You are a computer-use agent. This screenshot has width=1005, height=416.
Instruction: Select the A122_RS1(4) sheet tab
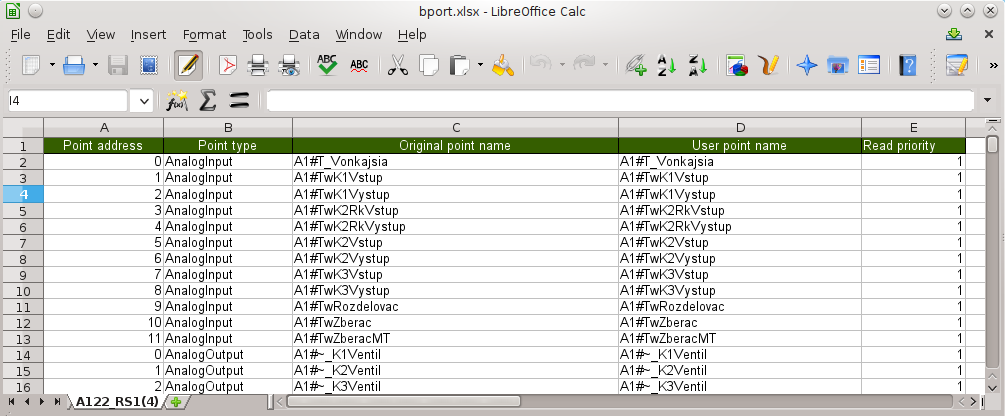[x=115, y=402]
